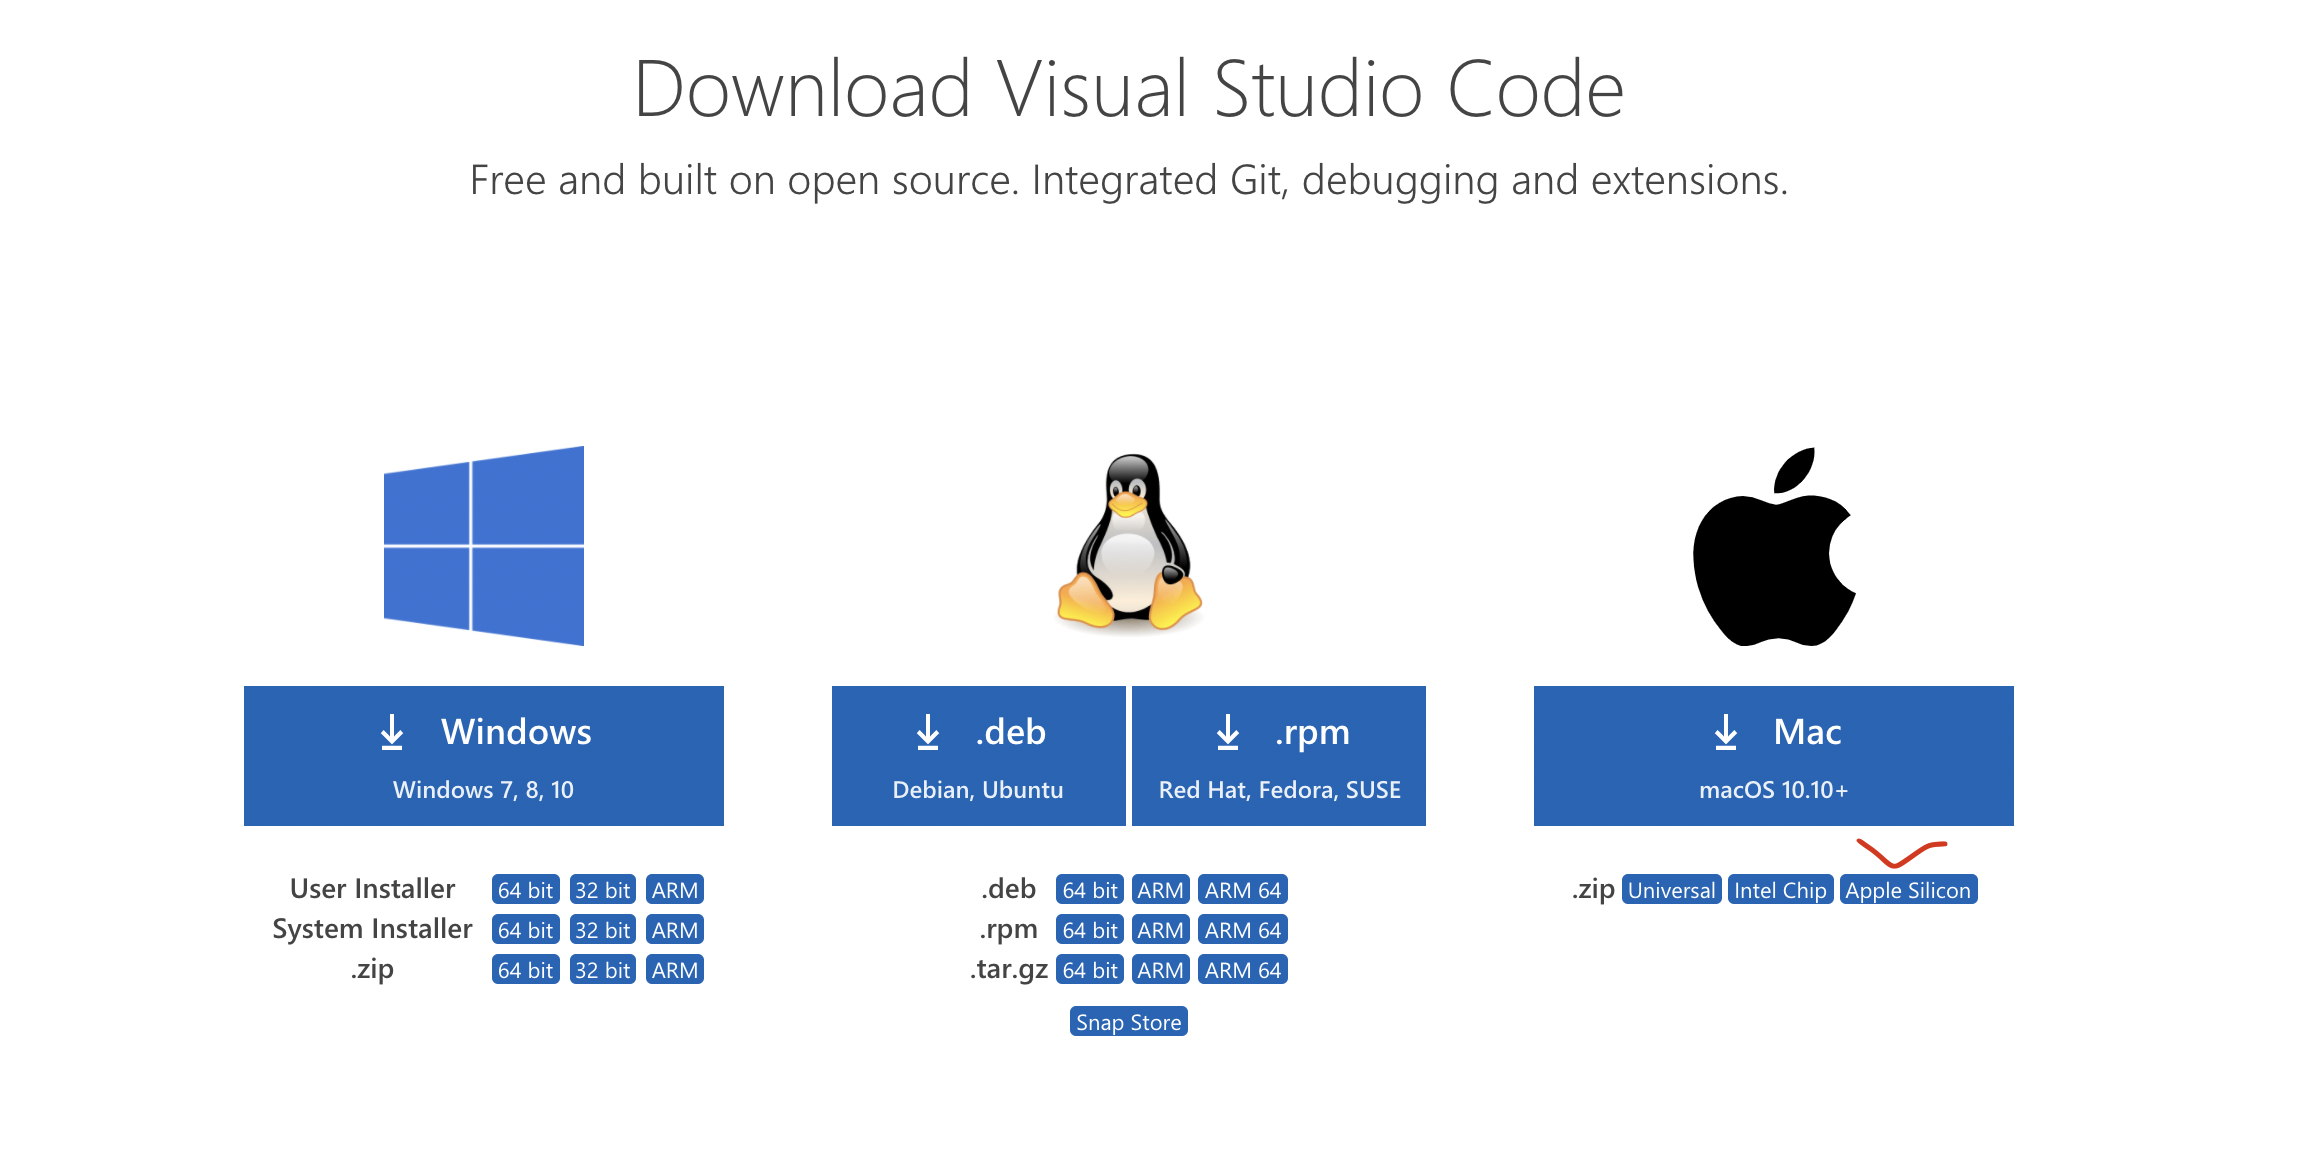Choose Windows .zip 64 bit
Viewport: 2316px width, 1152px height.
[x=525, y=970]
